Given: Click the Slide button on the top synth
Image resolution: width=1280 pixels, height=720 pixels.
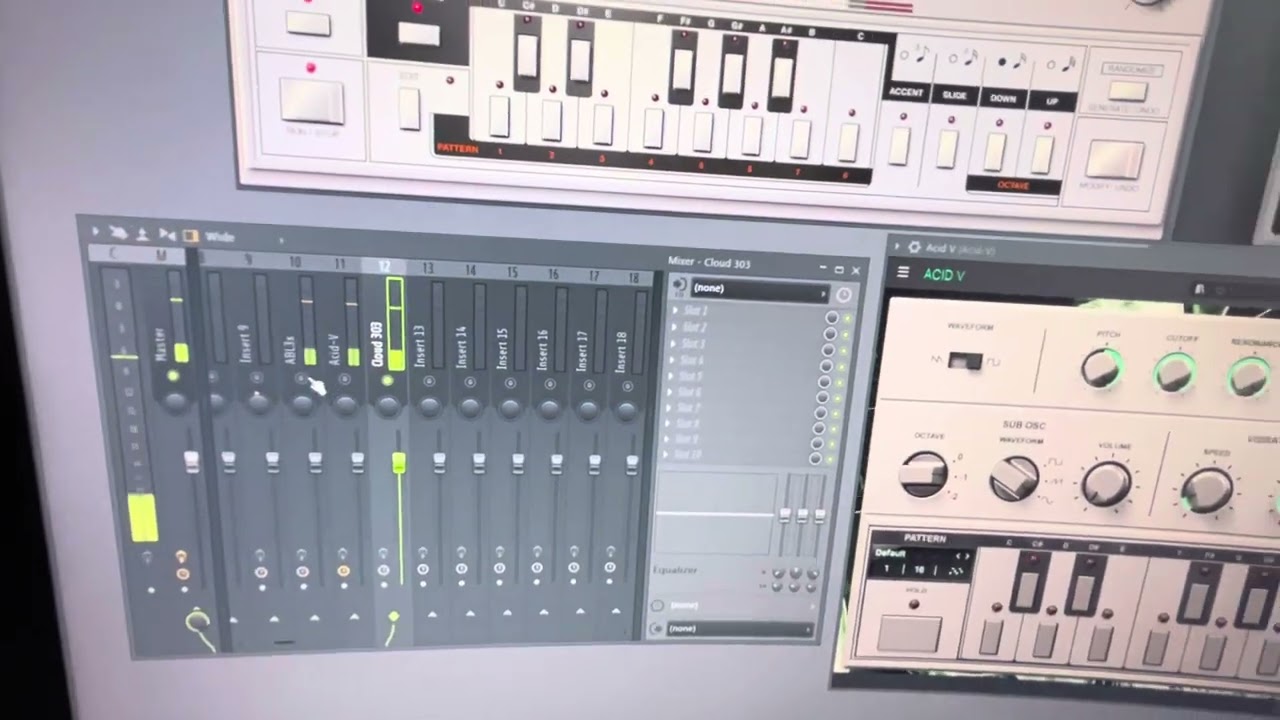Looking at the screenshot, I should 948,149.
